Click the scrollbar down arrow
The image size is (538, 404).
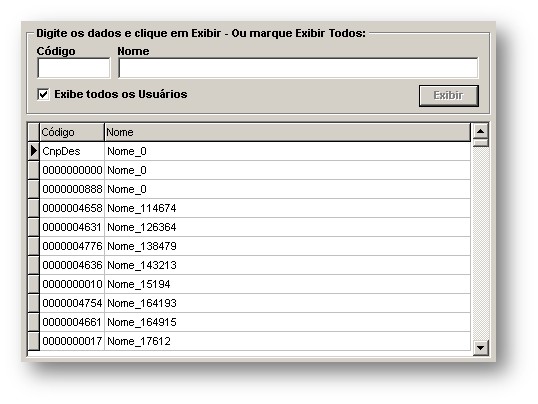click(x=480, y=348)
